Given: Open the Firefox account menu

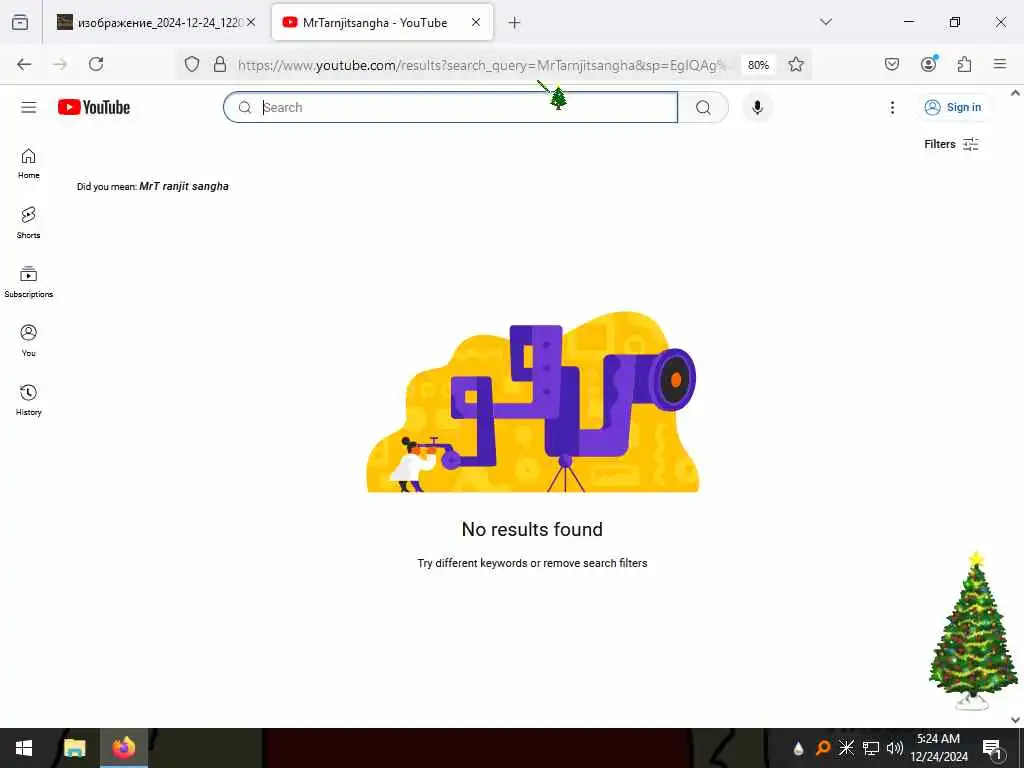Looking at the screenshot, I should tap(929, 64).
